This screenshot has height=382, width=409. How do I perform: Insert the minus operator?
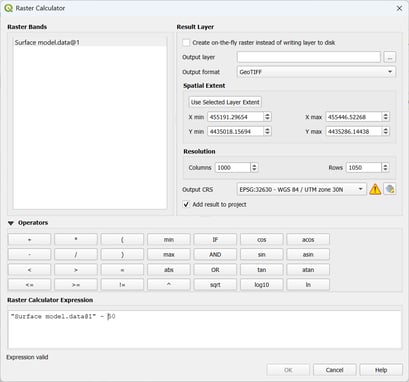29,254
